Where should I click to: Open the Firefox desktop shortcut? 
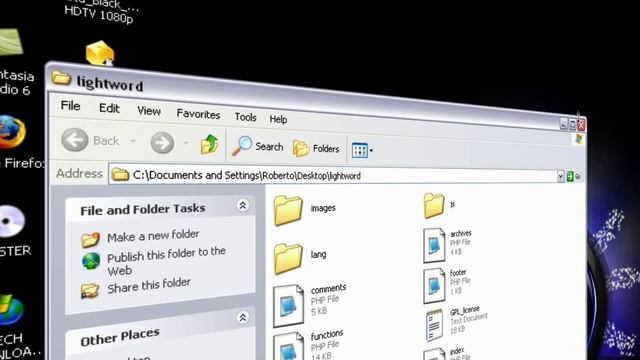[12, 132]
